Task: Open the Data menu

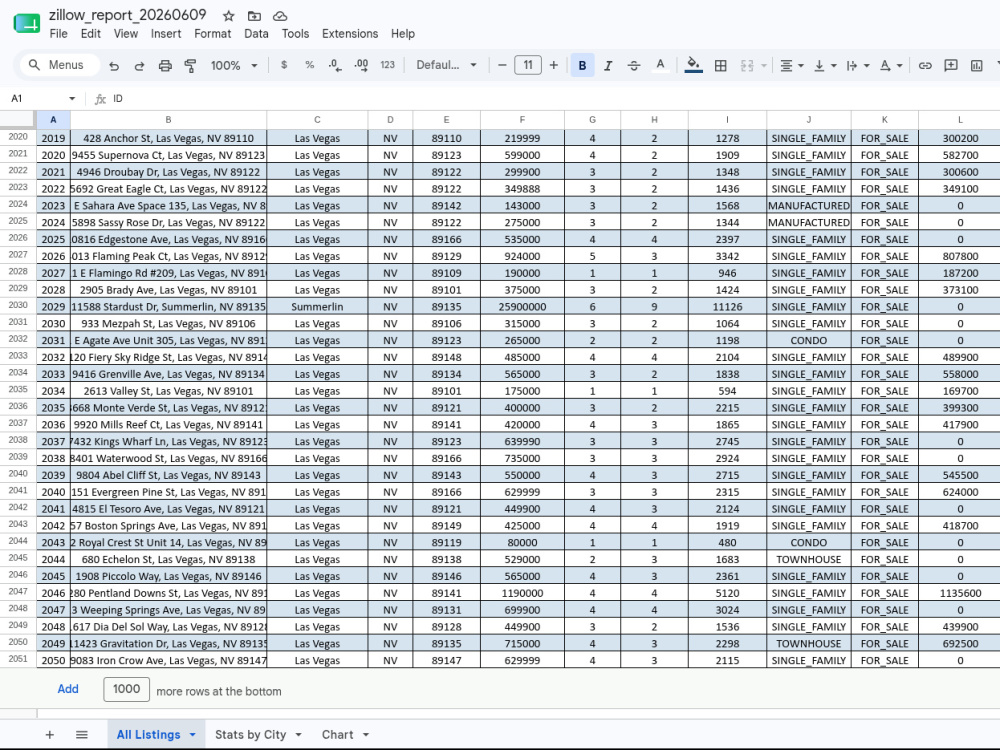Action: pos(256,34)
